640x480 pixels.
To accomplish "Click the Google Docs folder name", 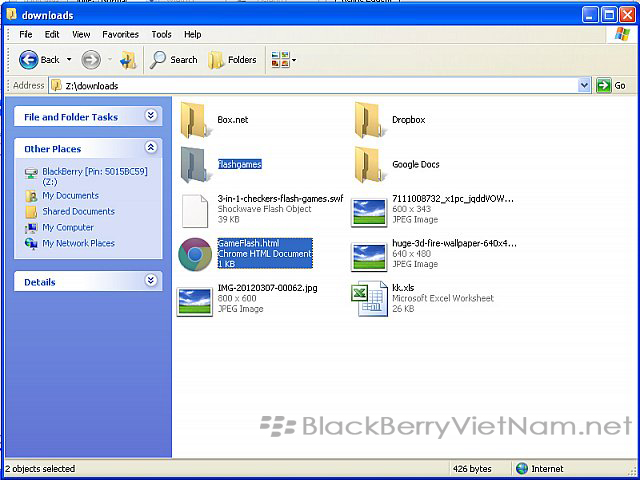I will 416,164.
